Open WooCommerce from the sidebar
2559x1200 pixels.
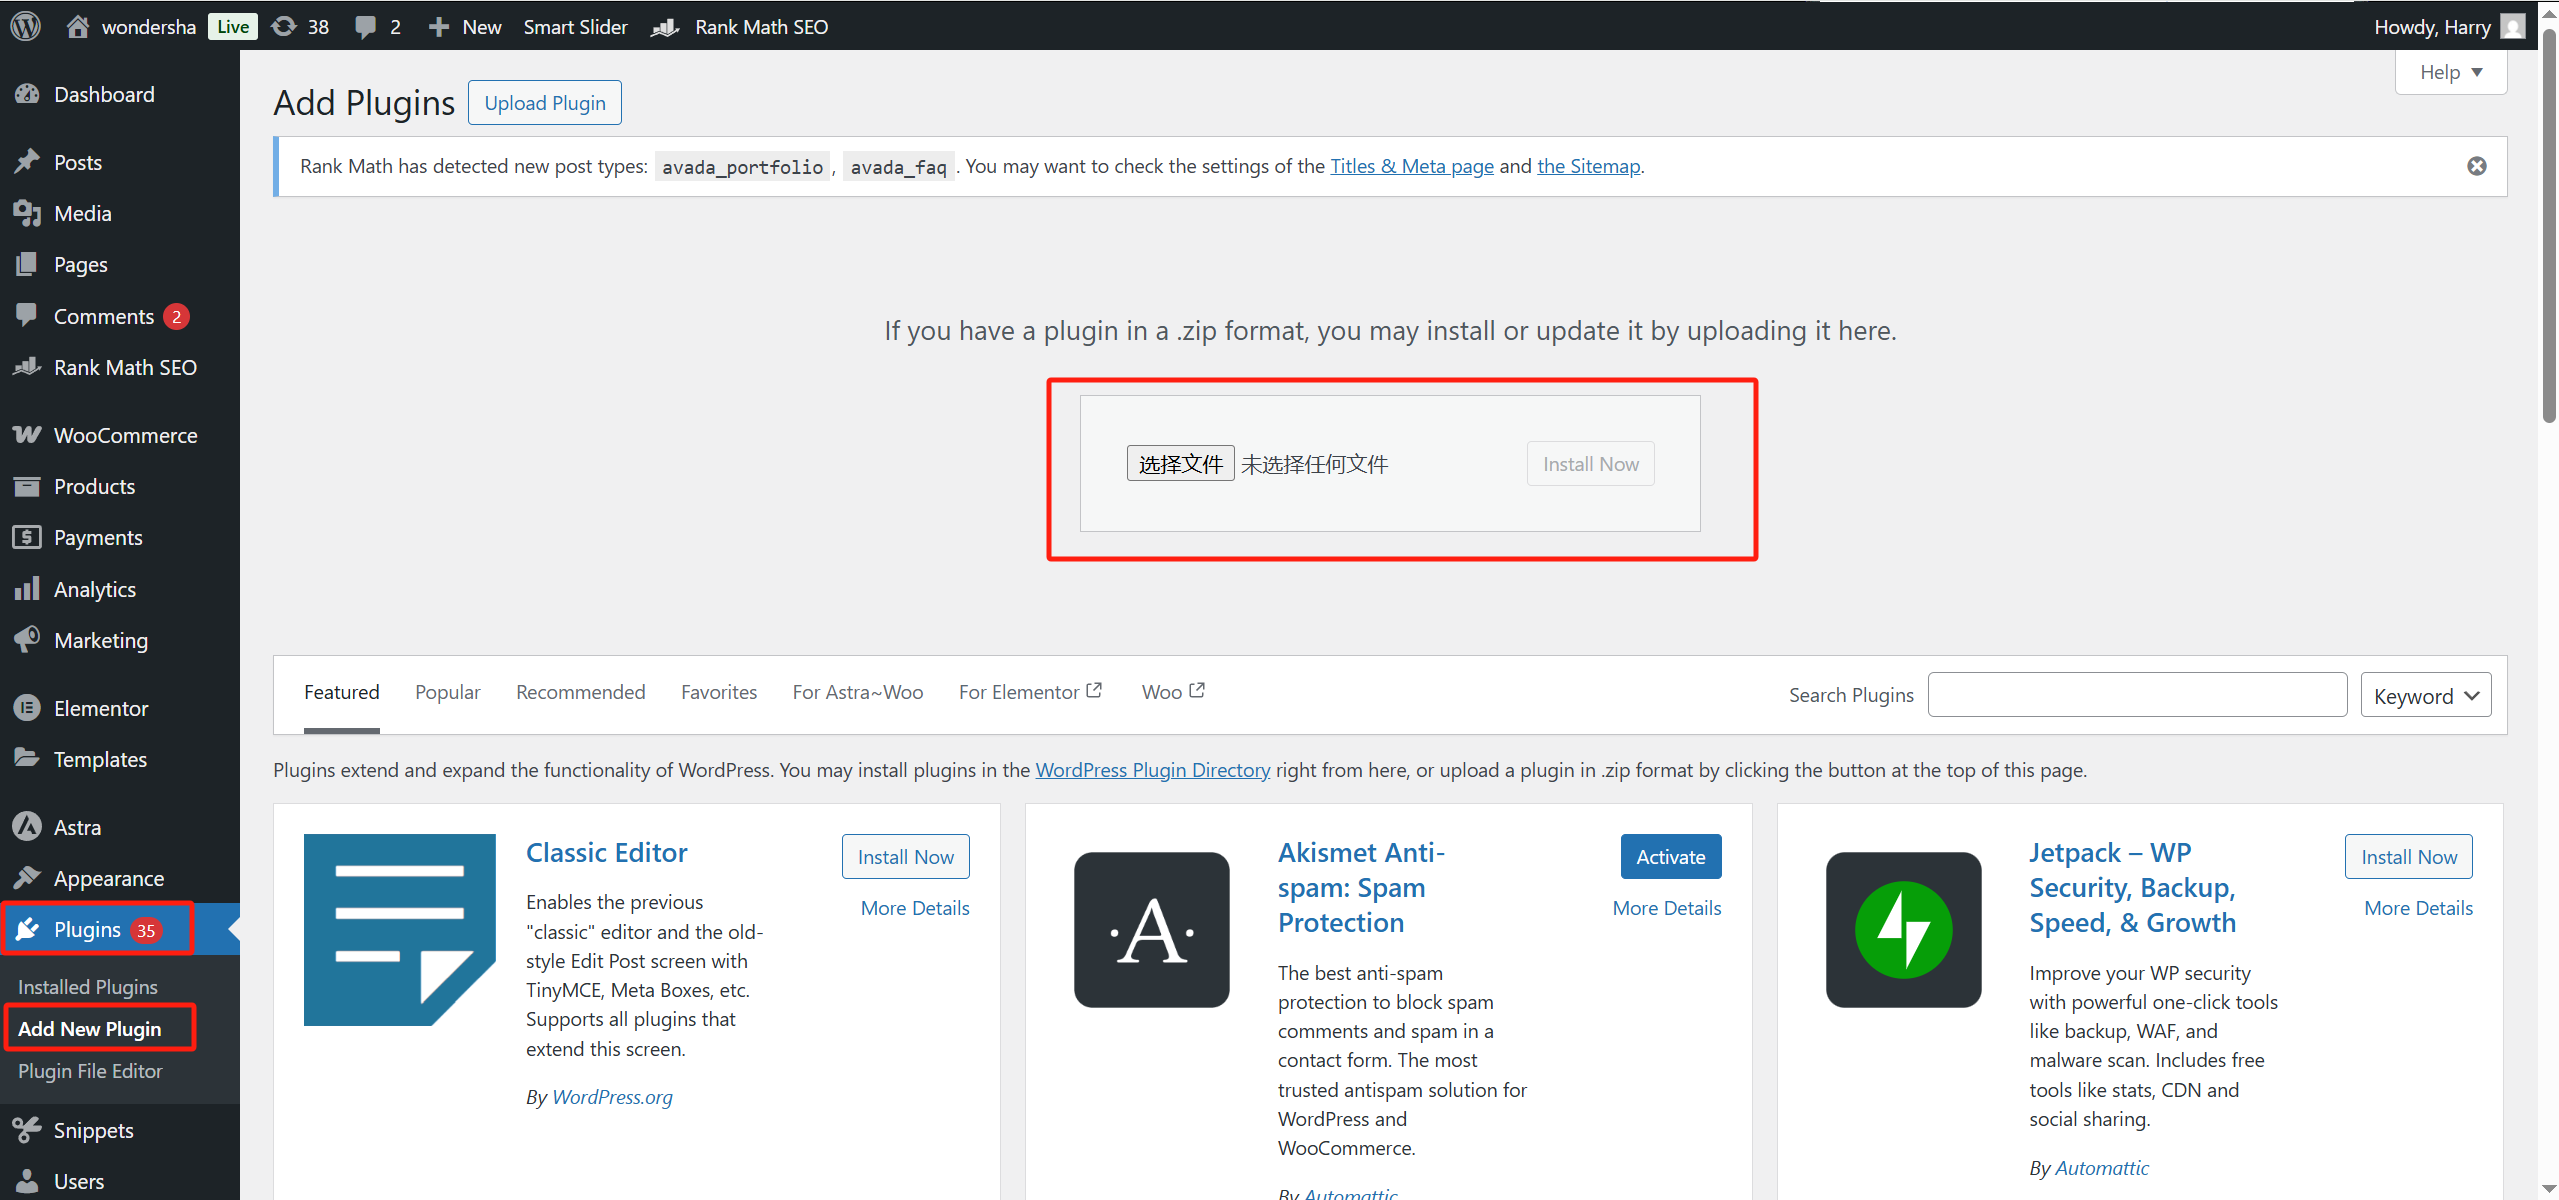125,435
